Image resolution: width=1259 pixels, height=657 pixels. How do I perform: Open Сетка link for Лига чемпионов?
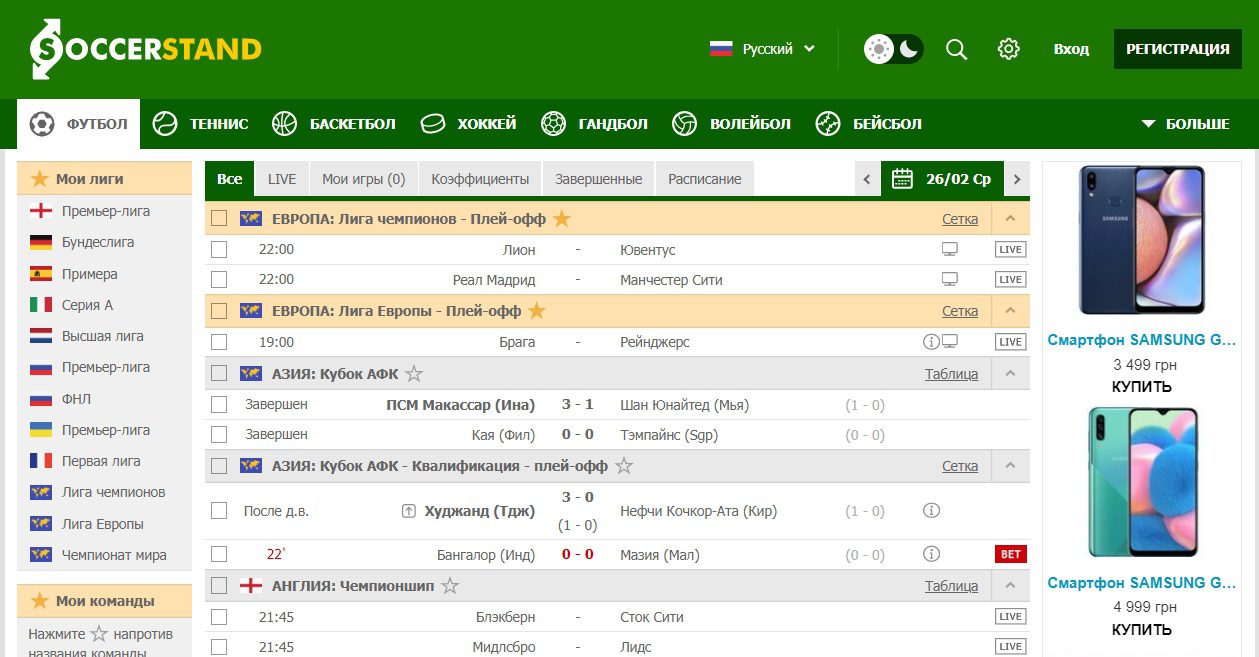[960, 218]
